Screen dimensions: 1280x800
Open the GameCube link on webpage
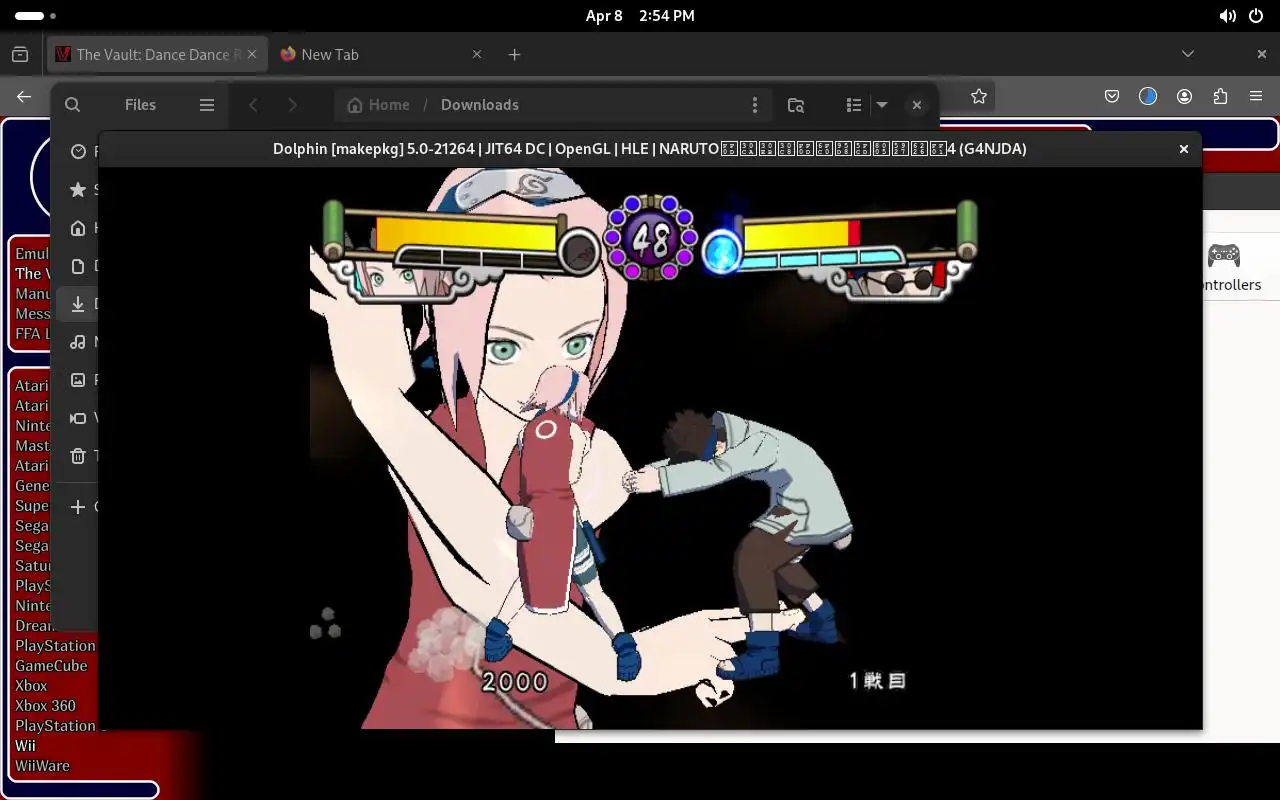[x=51, y=666]
